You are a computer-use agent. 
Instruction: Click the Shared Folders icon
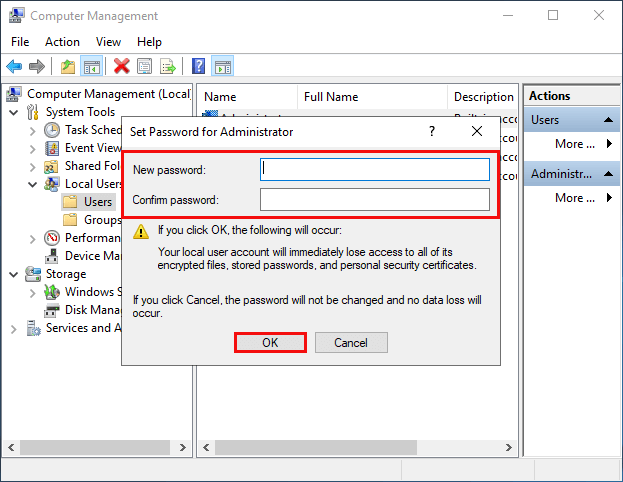click(52, 166)
